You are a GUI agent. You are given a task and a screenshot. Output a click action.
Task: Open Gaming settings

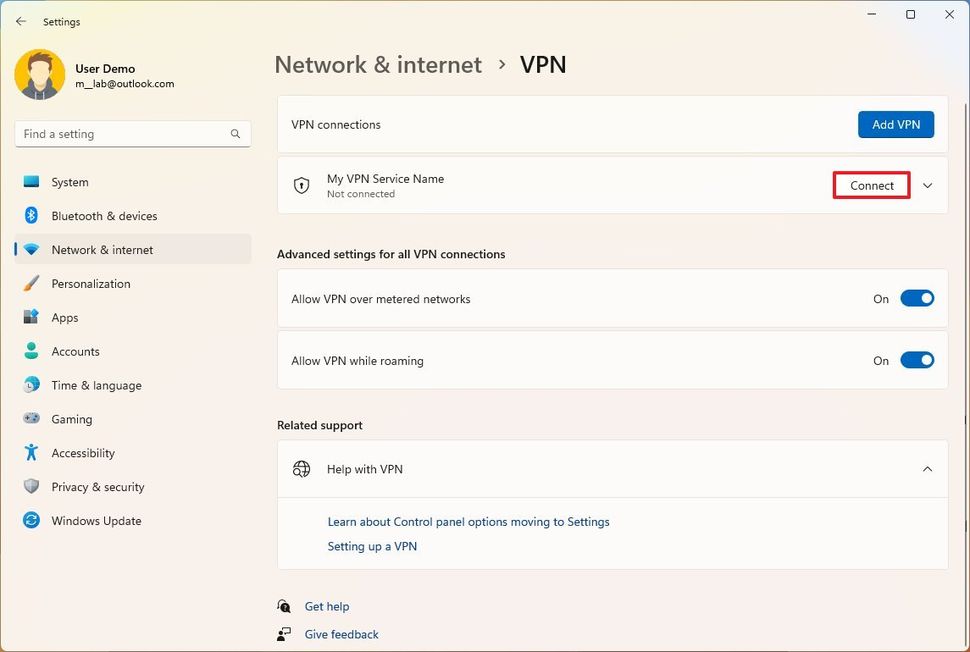pos(69,419)
